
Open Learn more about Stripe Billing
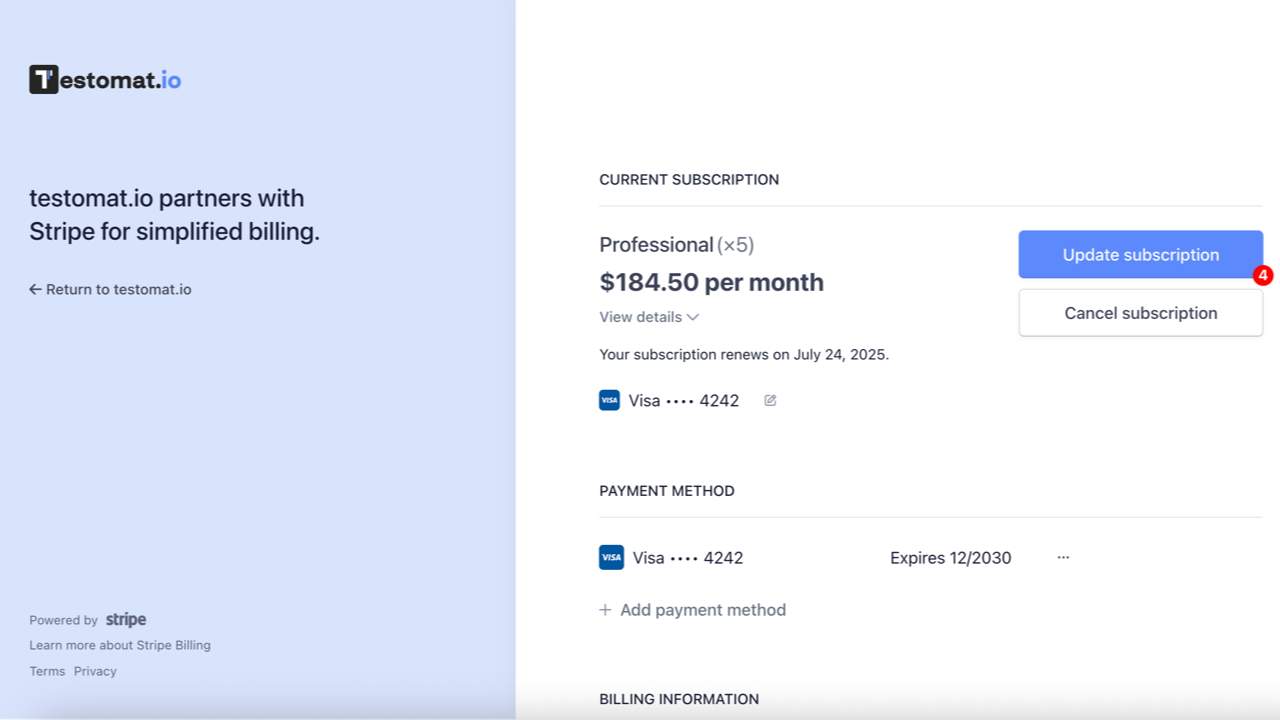[x=120, y=645]
